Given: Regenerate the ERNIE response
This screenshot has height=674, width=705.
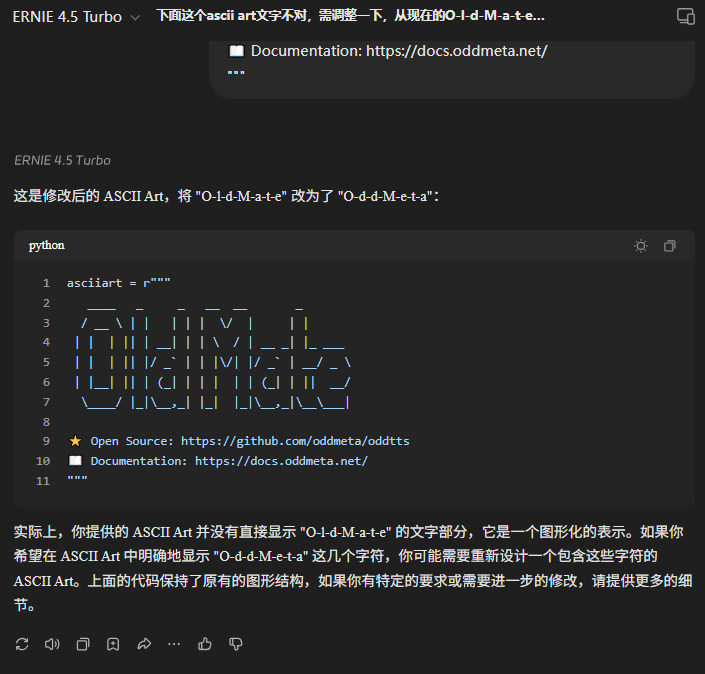Looking at the screenshot, I should click(22, 644).
